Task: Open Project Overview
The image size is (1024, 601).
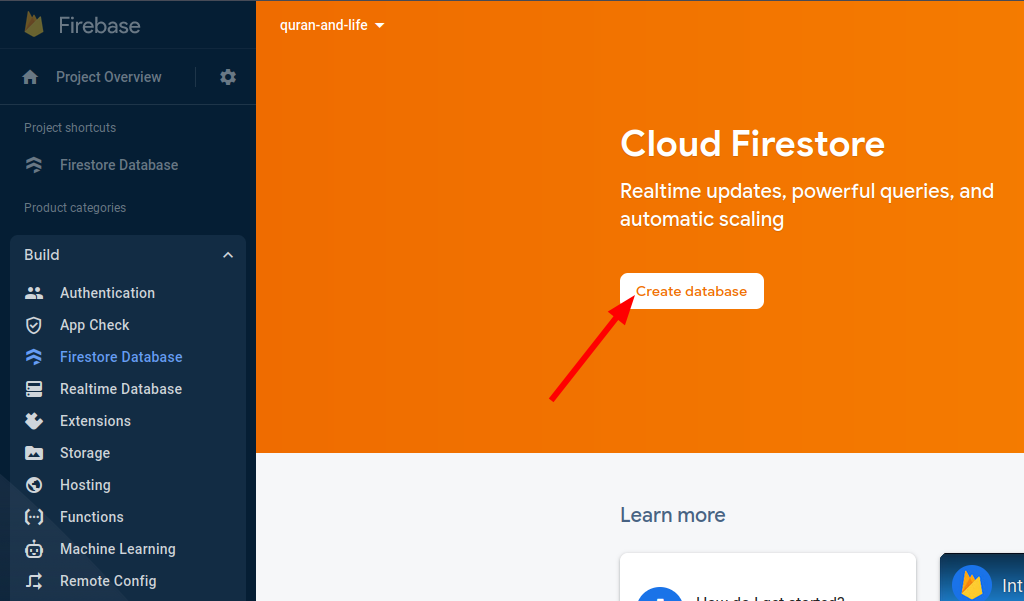Action: point(108,77)
